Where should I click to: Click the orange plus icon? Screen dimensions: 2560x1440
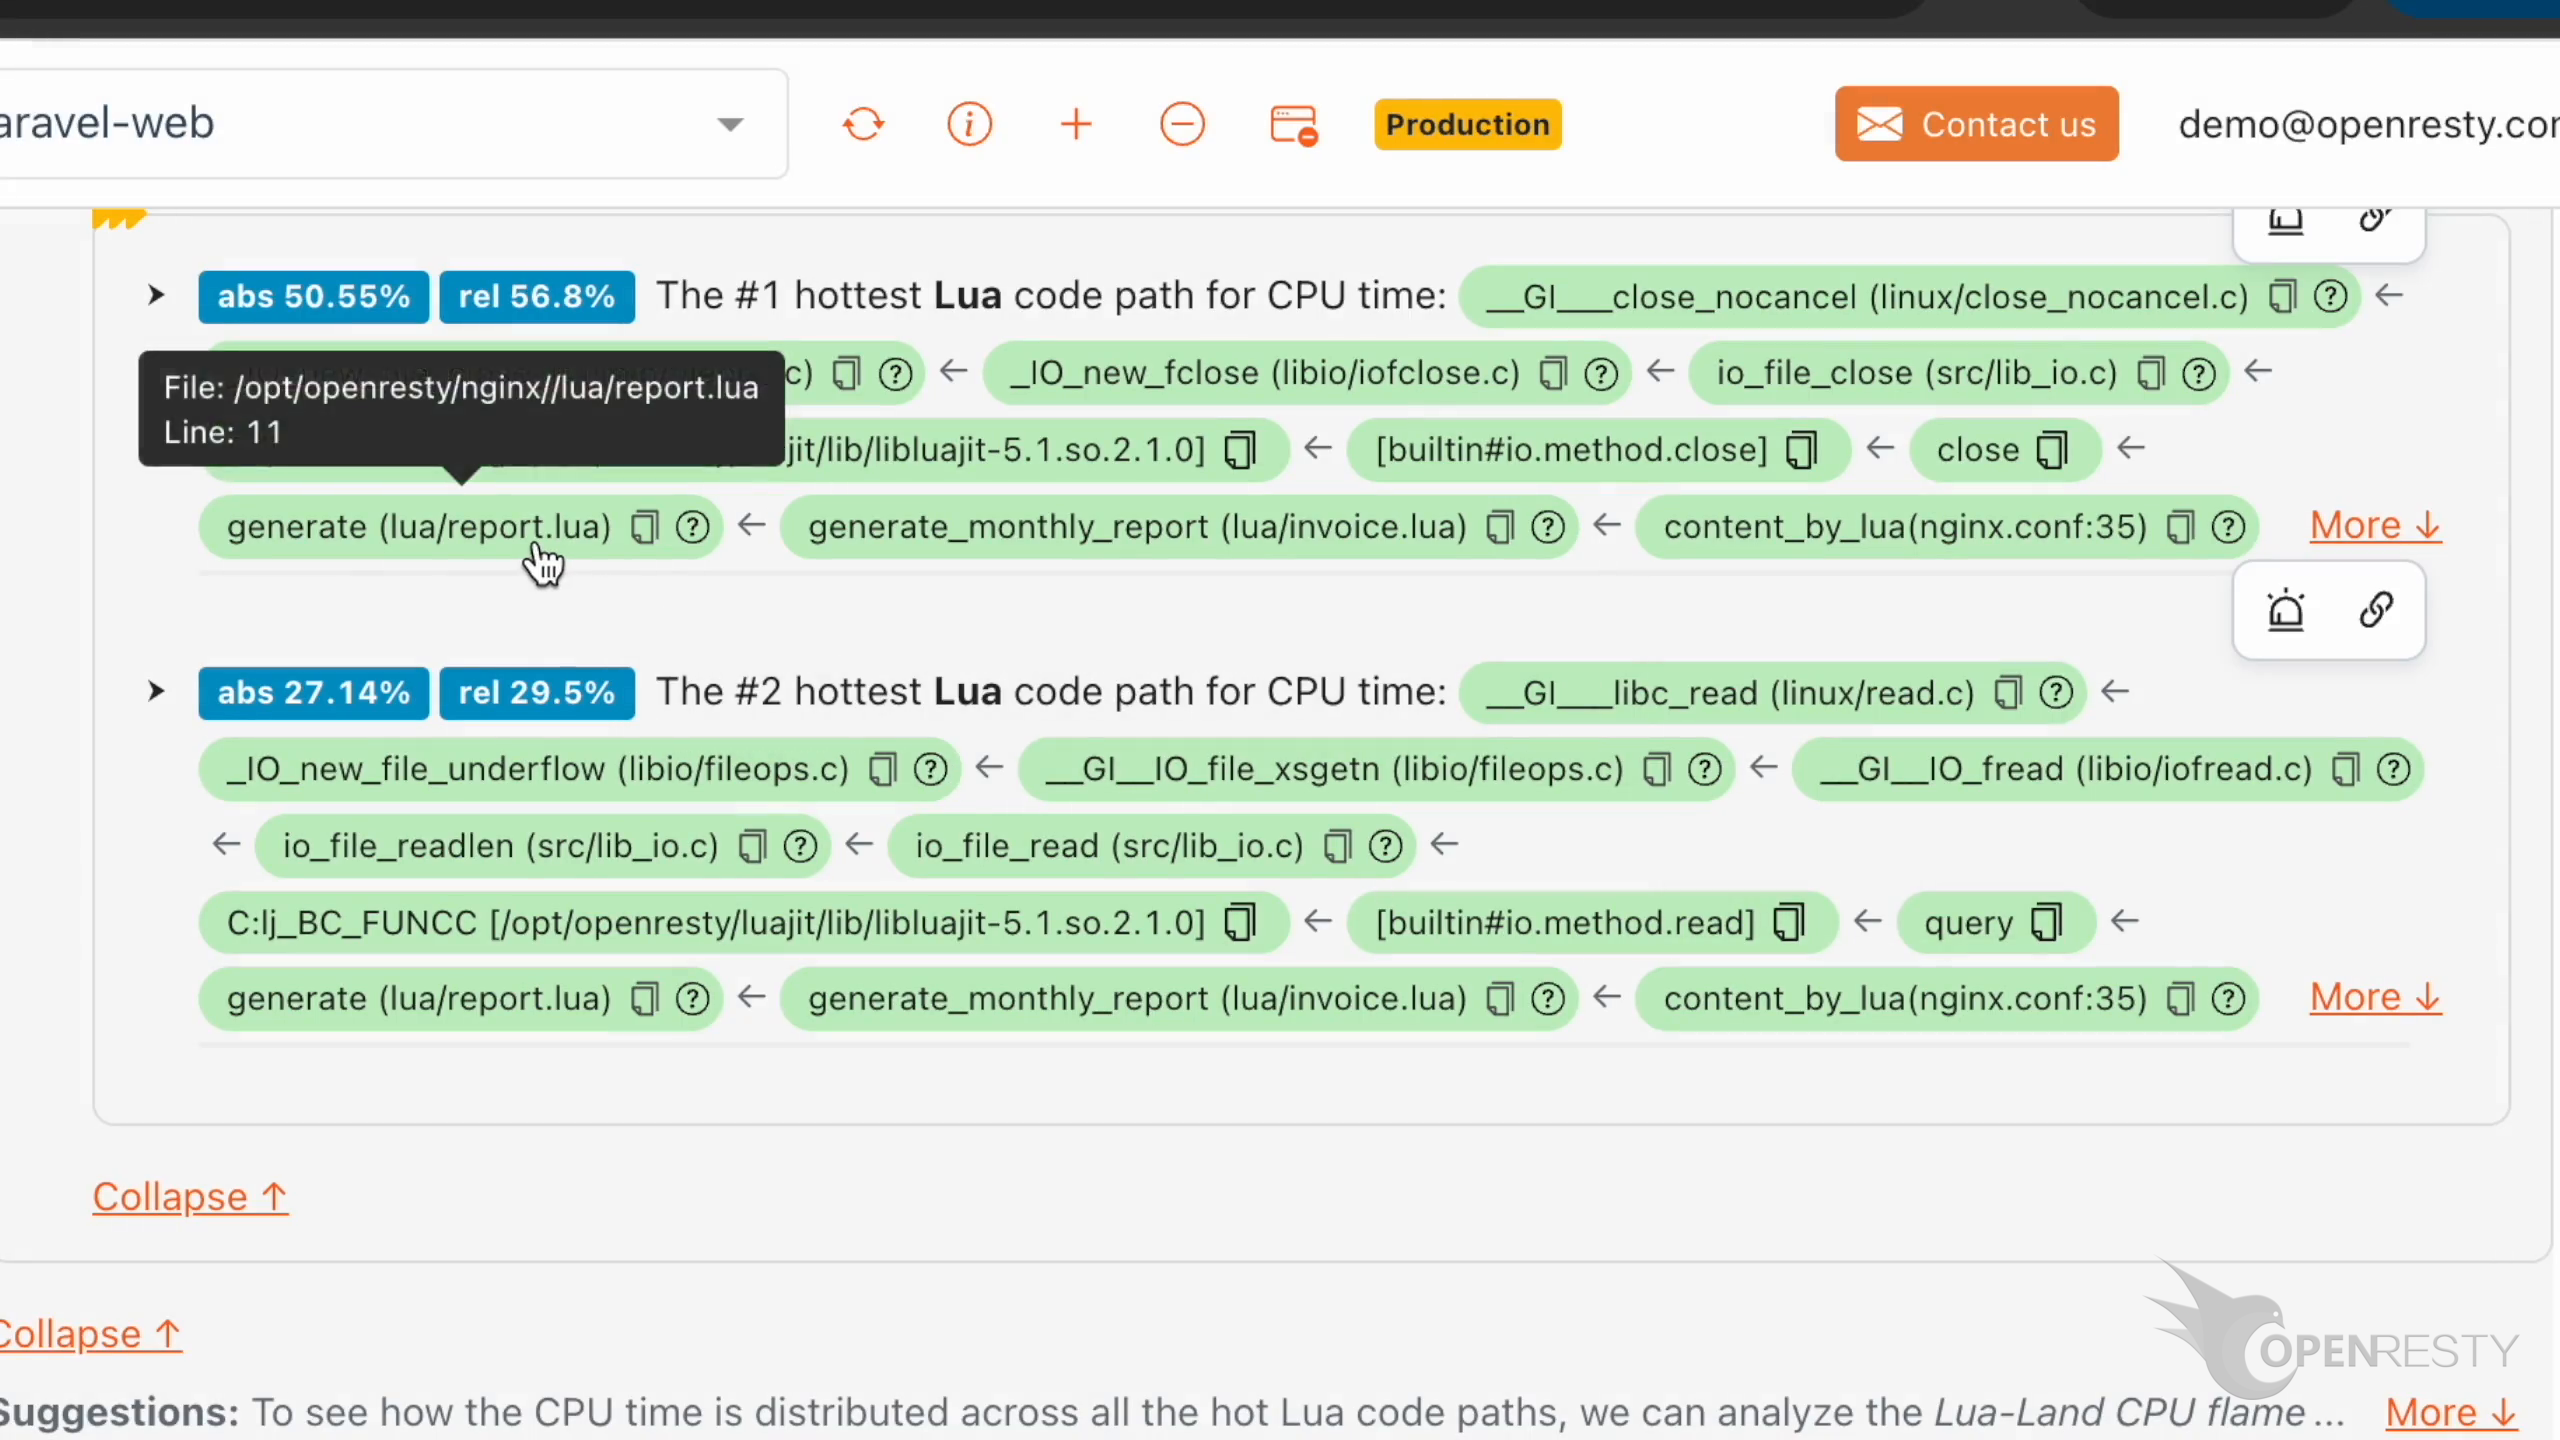click(x=1076, y=125)
